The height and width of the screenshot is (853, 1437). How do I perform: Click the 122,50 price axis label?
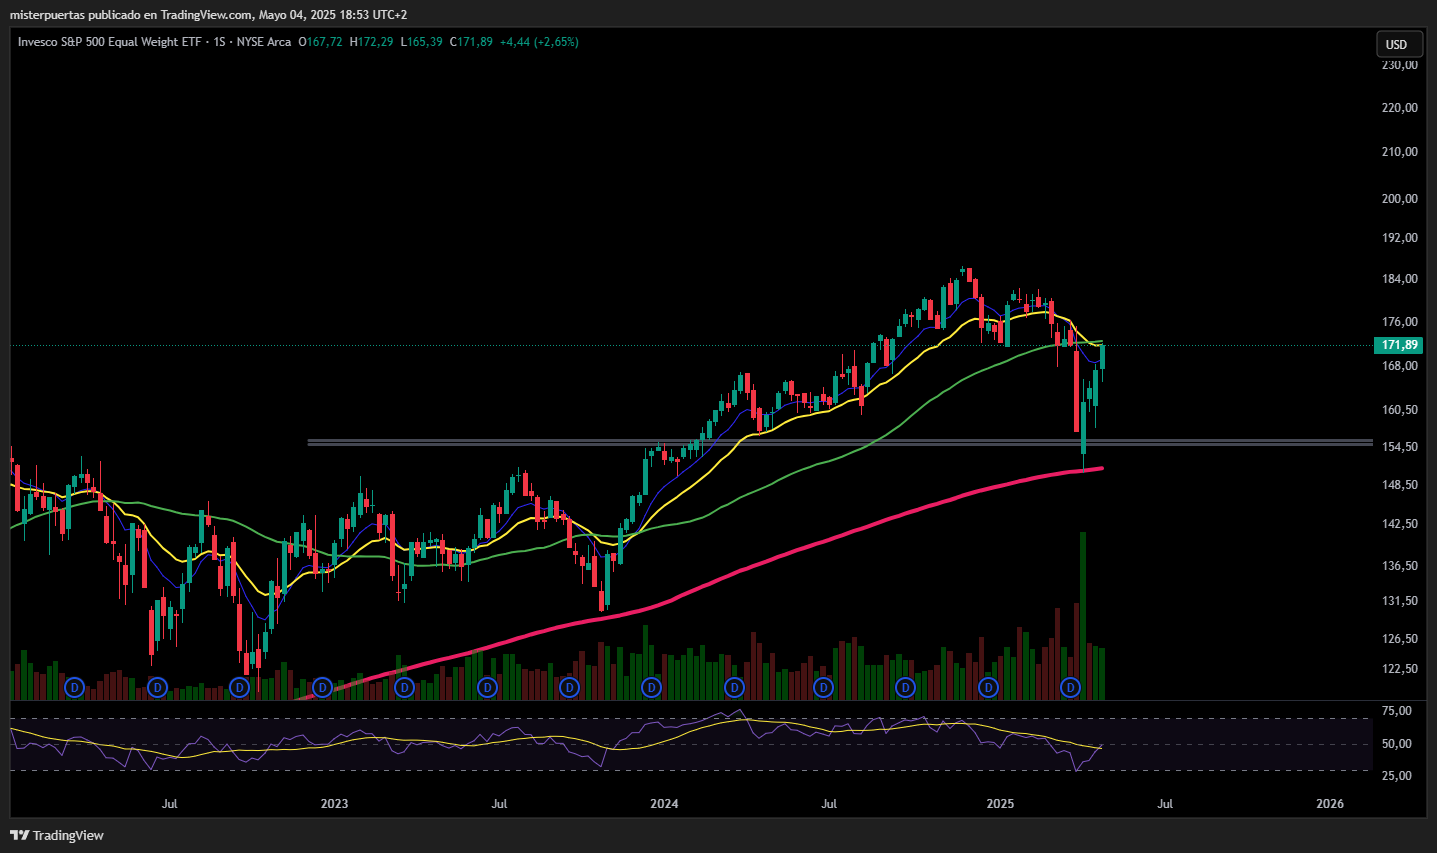(x=1399, y=669)
